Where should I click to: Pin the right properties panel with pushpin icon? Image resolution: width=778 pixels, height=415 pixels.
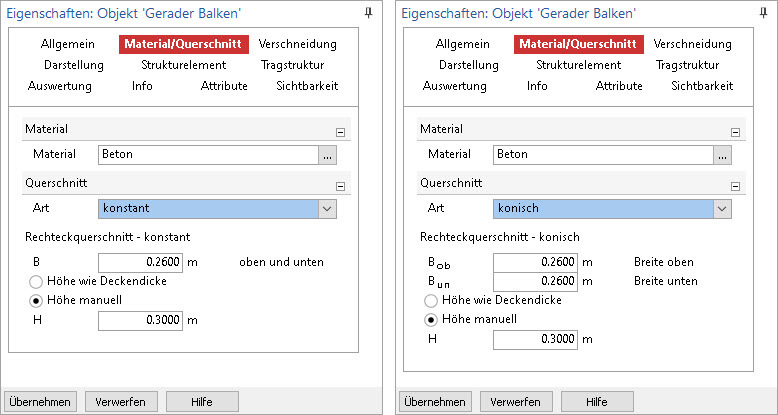[763, 13]
